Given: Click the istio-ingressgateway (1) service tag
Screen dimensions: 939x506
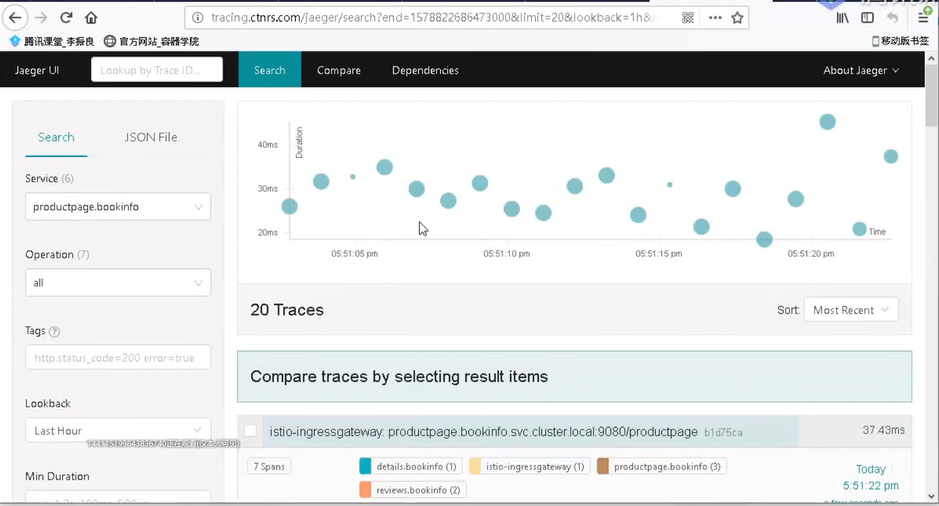Looking at the screenshot, I should [530, 466].
